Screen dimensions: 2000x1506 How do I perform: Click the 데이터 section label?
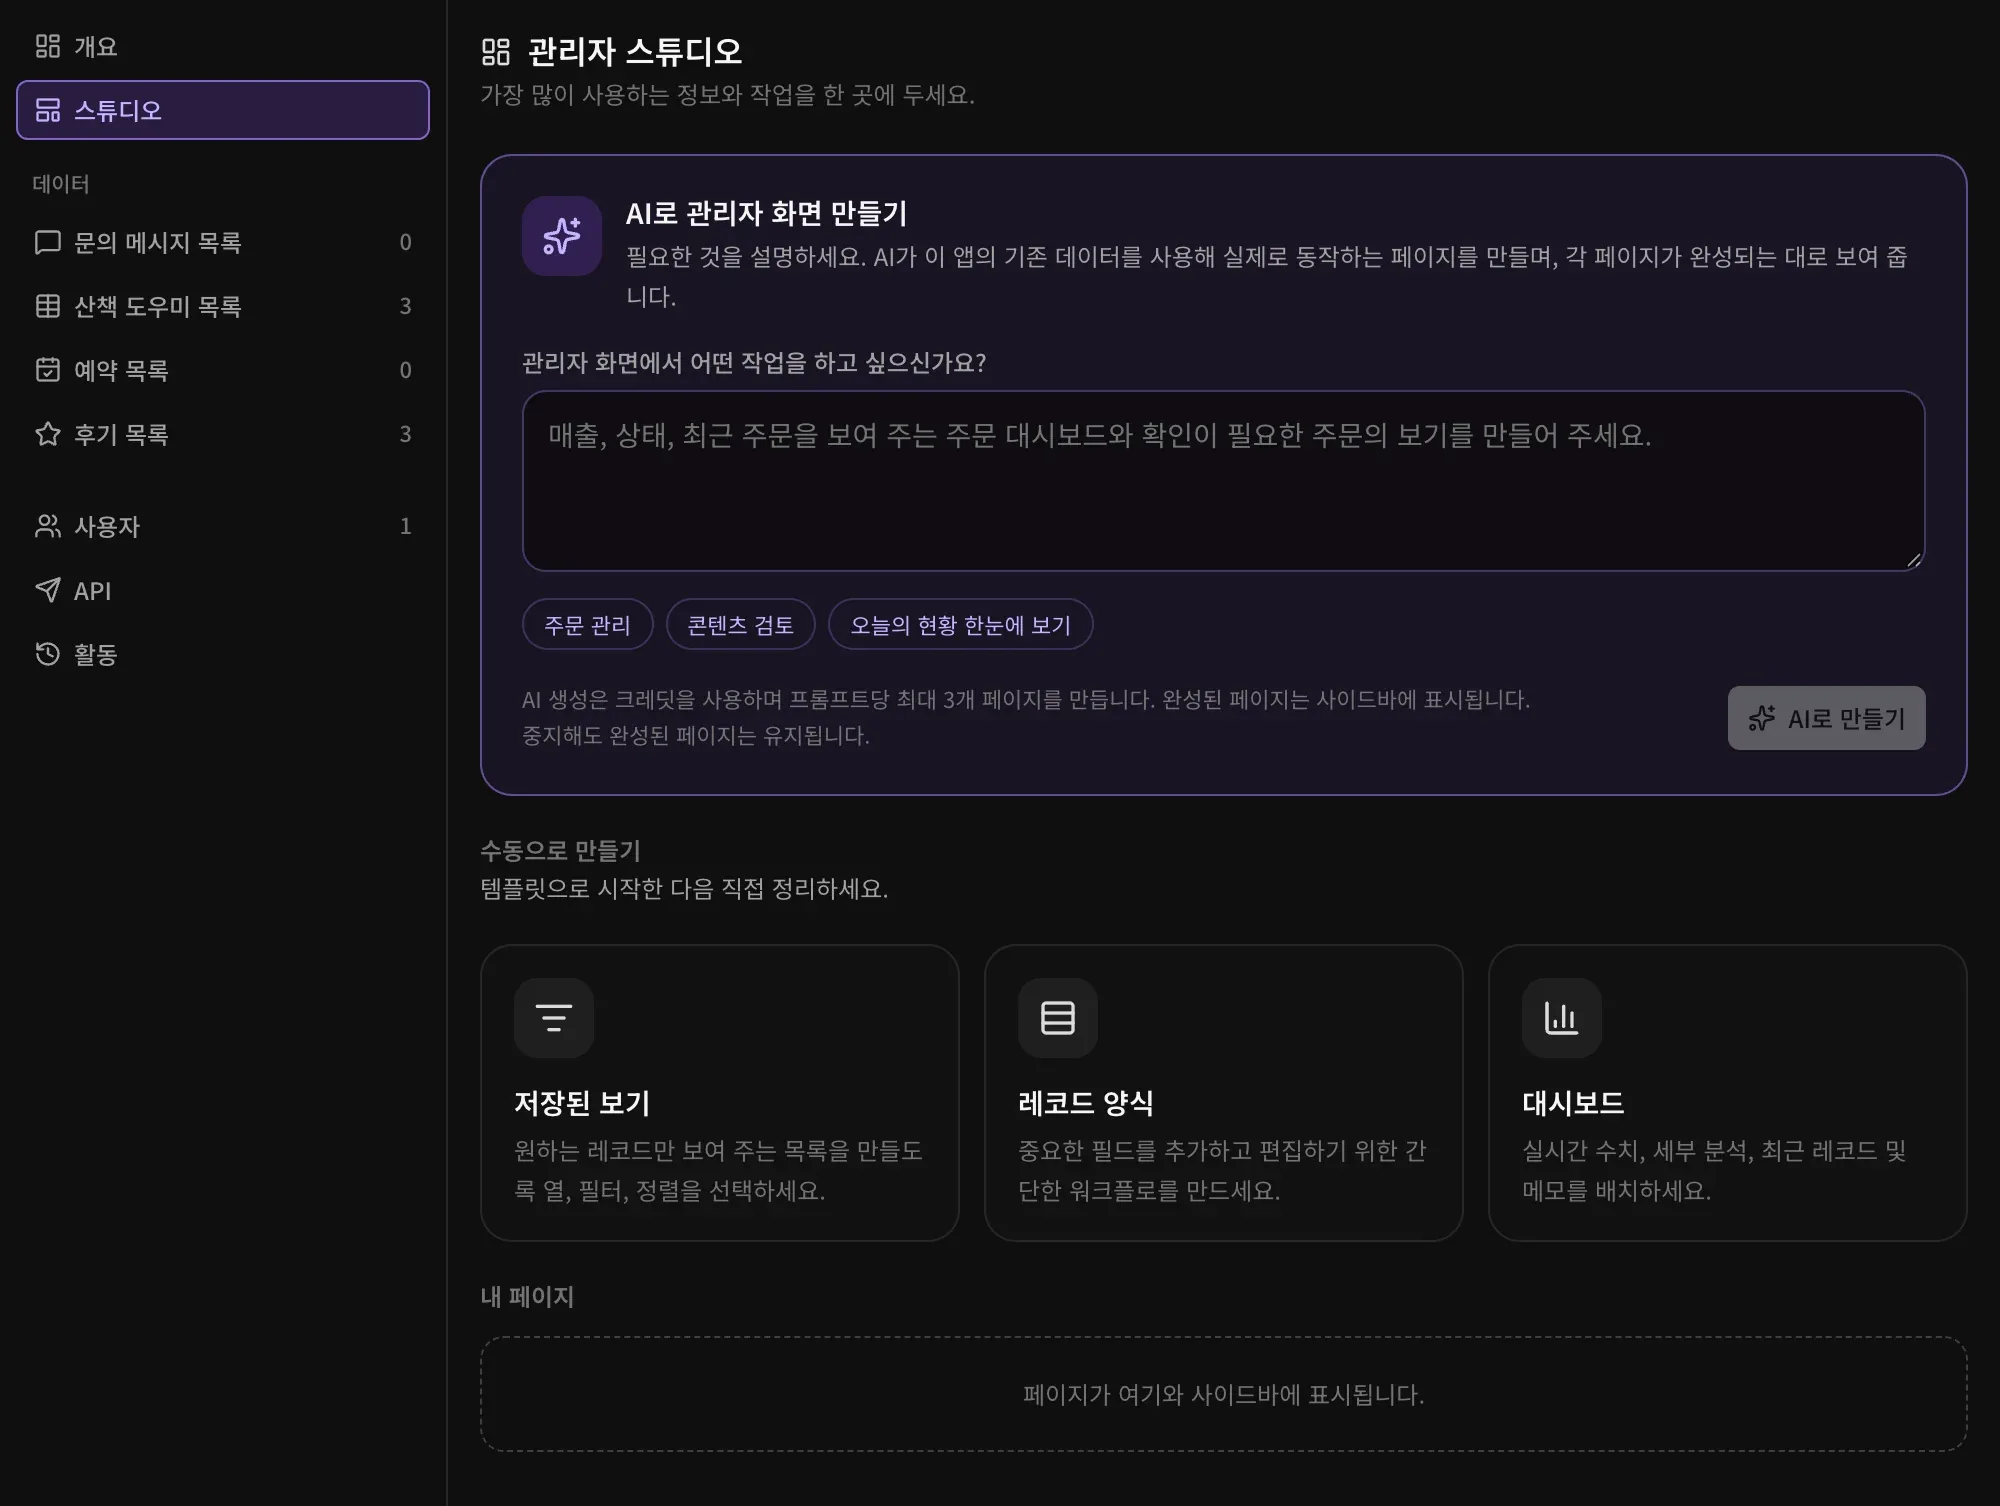pos(61,184)
